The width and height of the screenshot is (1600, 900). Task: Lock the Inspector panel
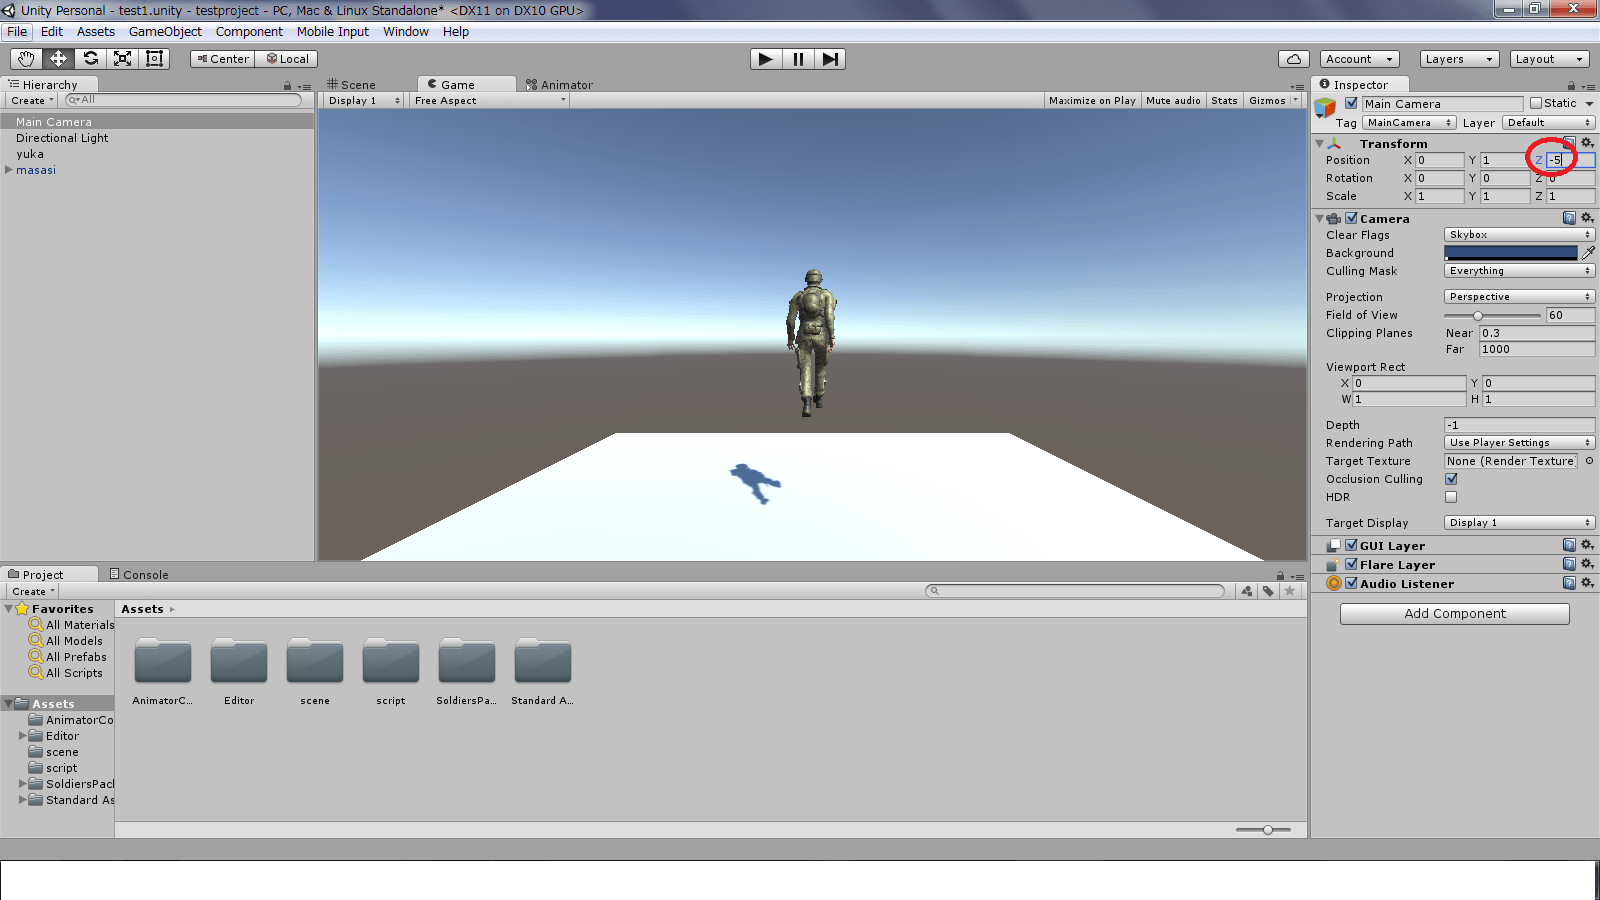tap(1571, 86)
